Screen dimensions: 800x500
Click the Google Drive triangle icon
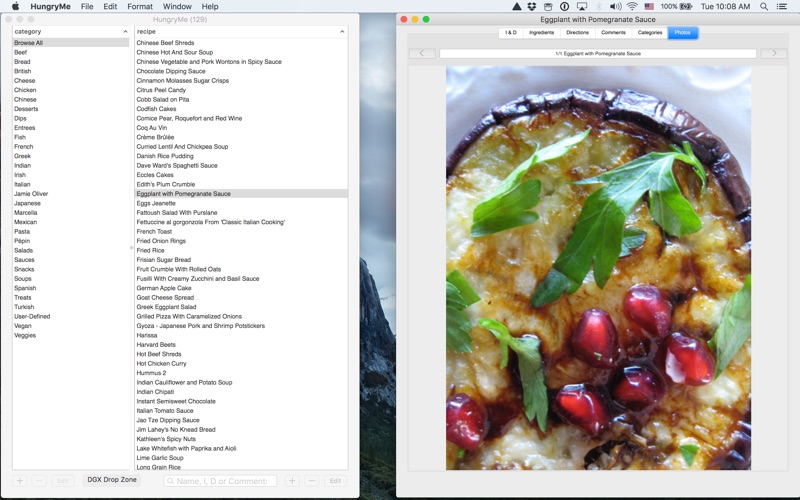point(516,7)
